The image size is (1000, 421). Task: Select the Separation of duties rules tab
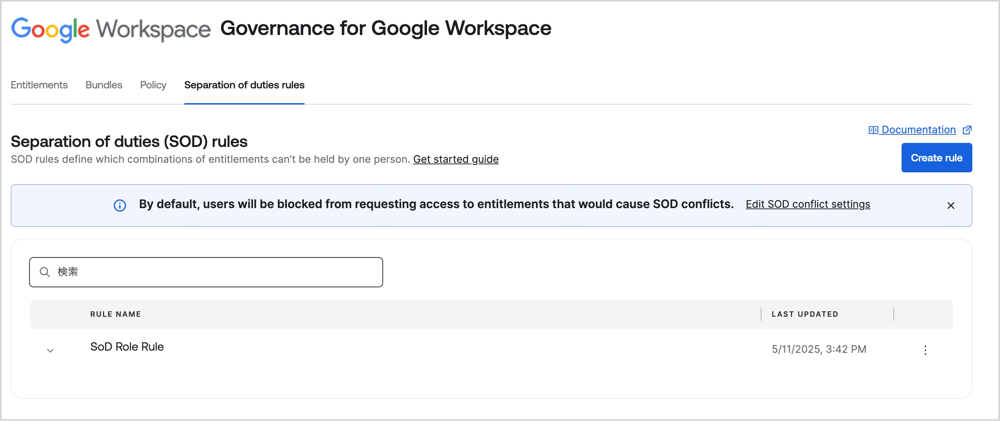[244, 85]
